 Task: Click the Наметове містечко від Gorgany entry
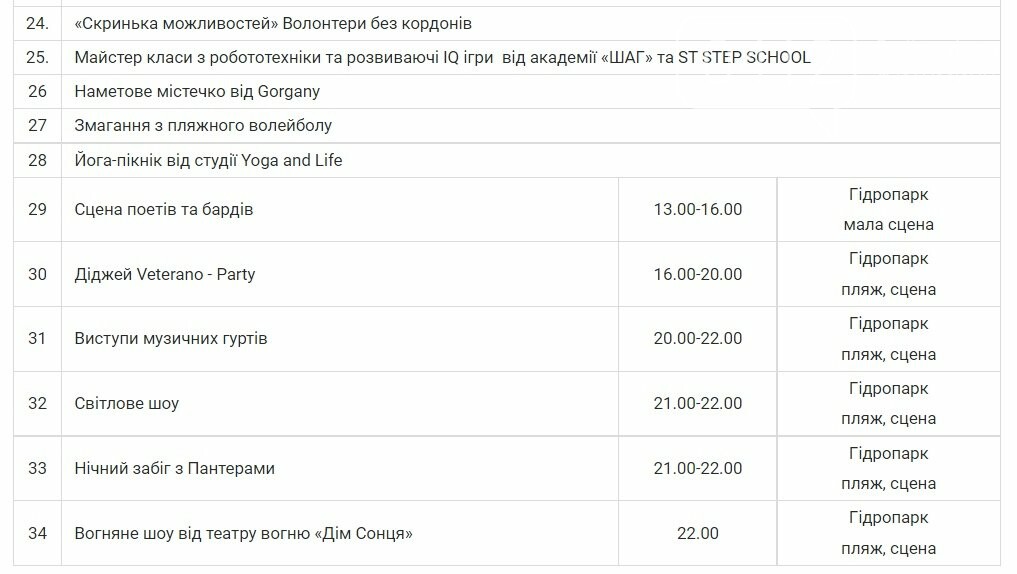pyautogui.click(x=197, y=91)
